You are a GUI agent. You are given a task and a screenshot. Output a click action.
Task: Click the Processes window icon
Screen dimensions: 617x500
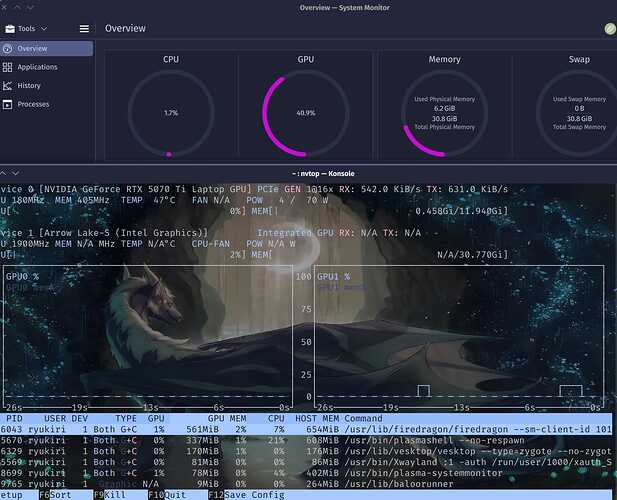pos(7,104)
